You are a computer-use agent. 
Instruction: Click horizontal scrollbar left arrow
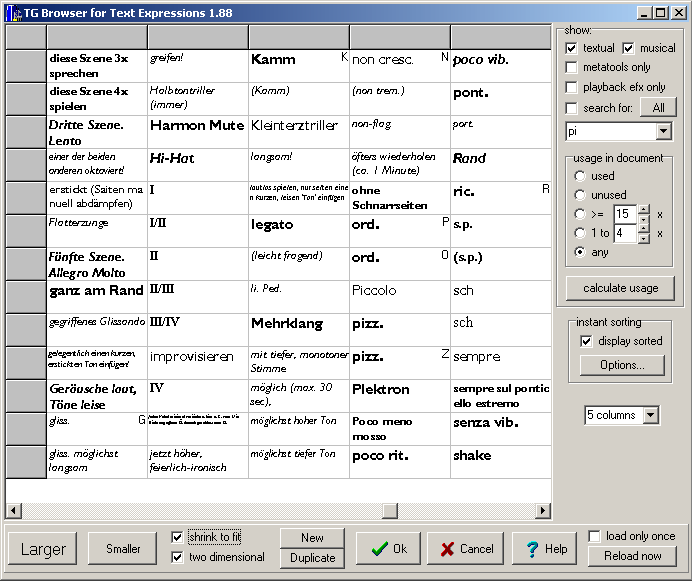(x=13, y=511)
